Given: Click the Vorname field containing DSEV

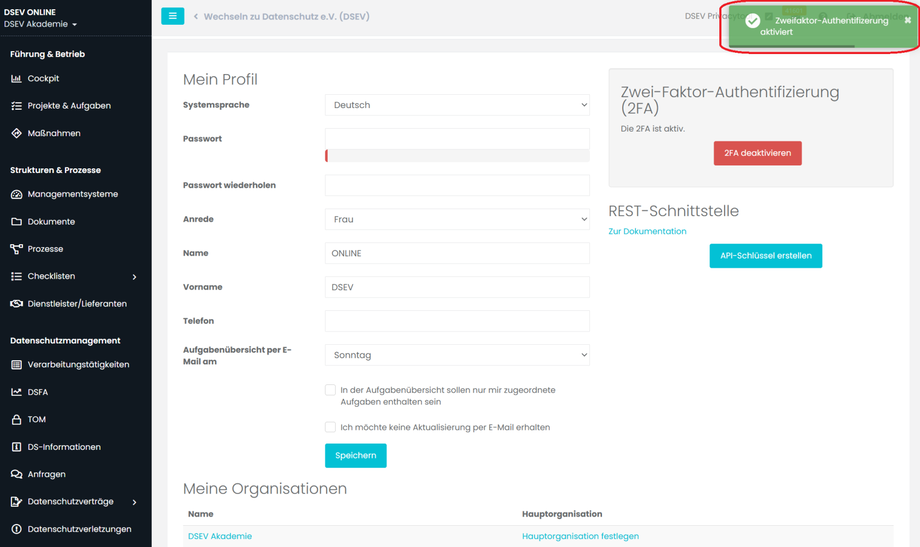Looking at the screenshot, I should (x=457, y=287).
